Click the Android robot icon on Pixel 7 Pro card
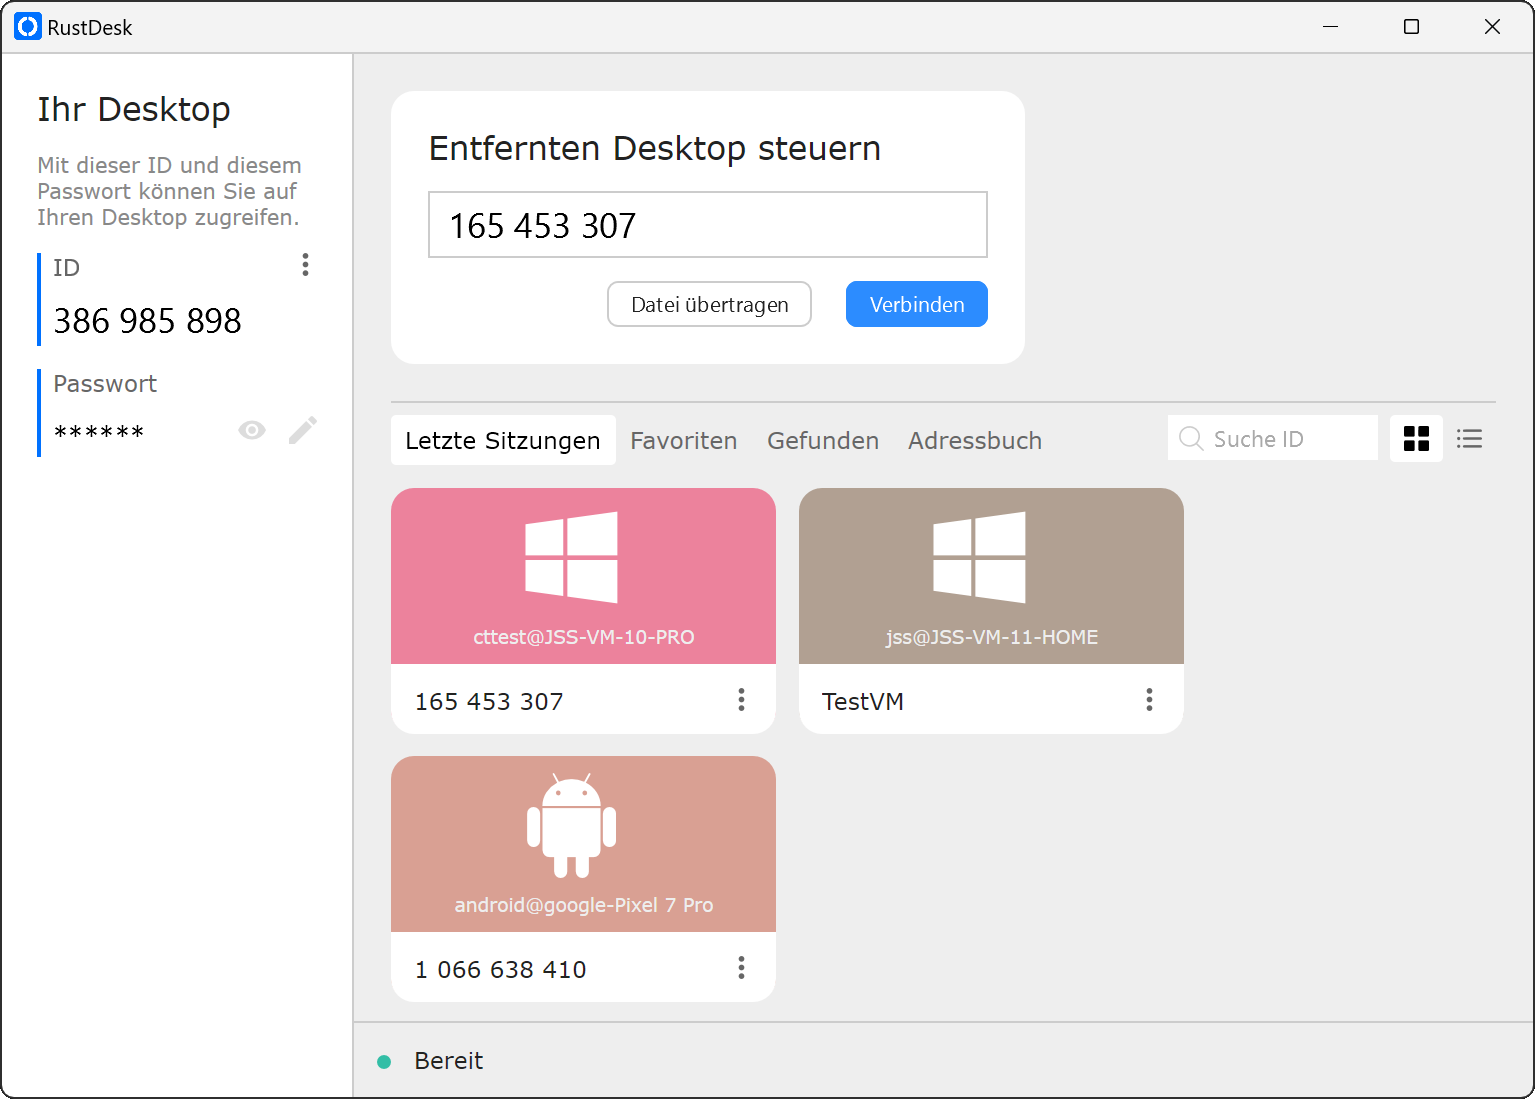This screenshot has width=1535, height=1099. pos(571,825)
